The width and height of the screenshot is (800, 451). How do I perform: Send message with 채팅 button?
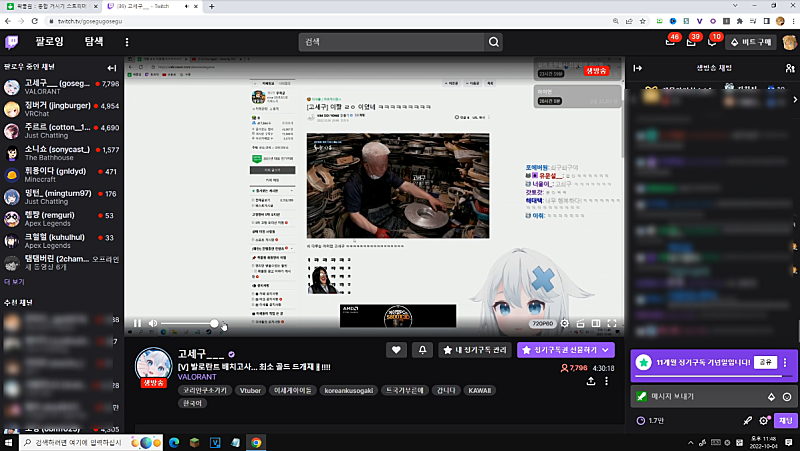coord(785,421)
